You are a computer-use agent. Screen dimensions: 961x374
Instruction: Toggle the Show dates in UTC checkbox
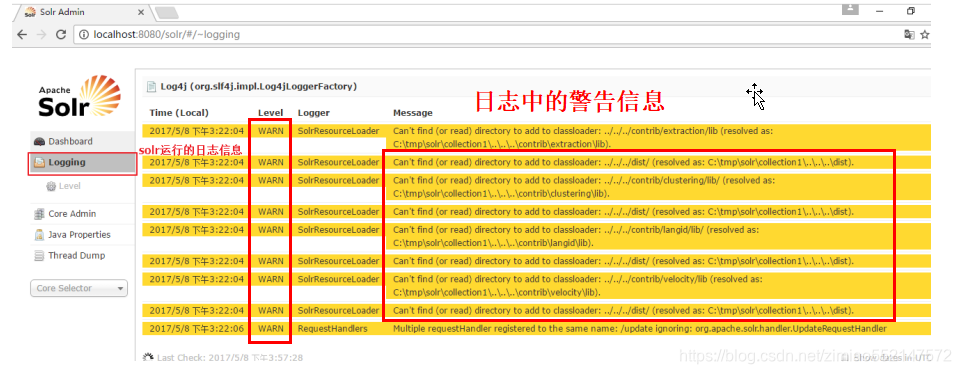pyautogui.click(x=845, y=357)
